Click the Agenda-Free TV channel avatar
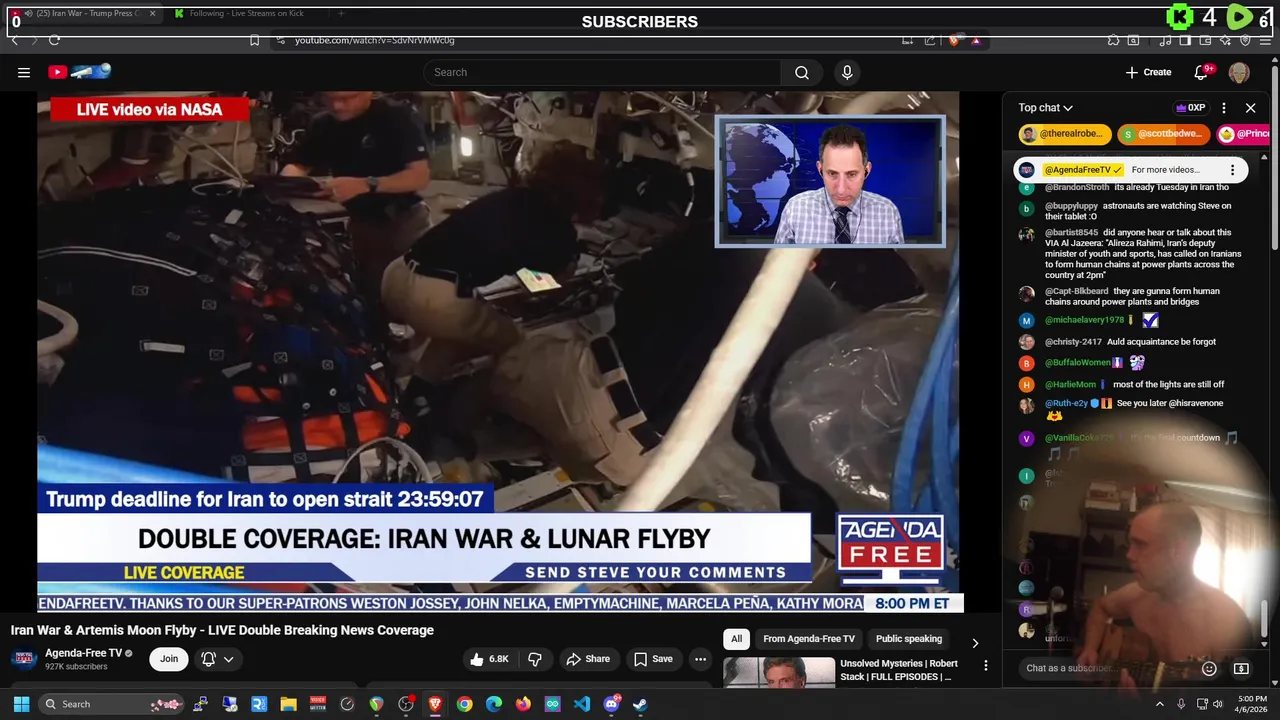This screenshot has height=720, width=1280. (x=24, y=658)
